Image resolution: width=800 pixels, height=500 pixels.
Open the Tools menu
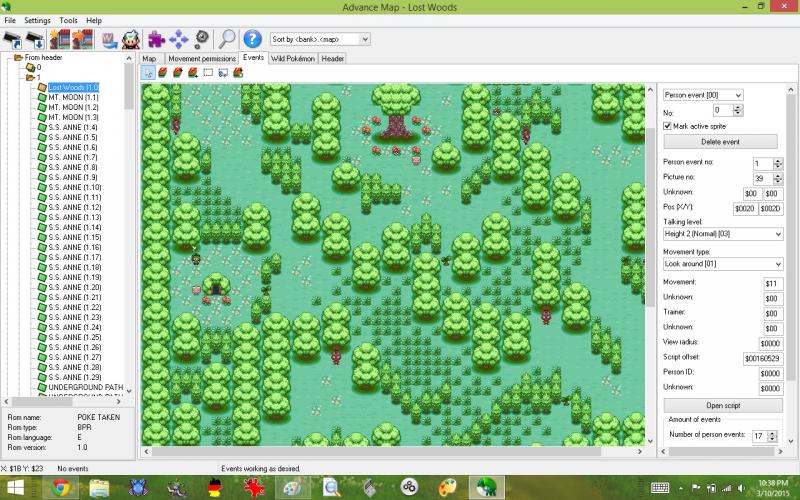click(68, 20)
